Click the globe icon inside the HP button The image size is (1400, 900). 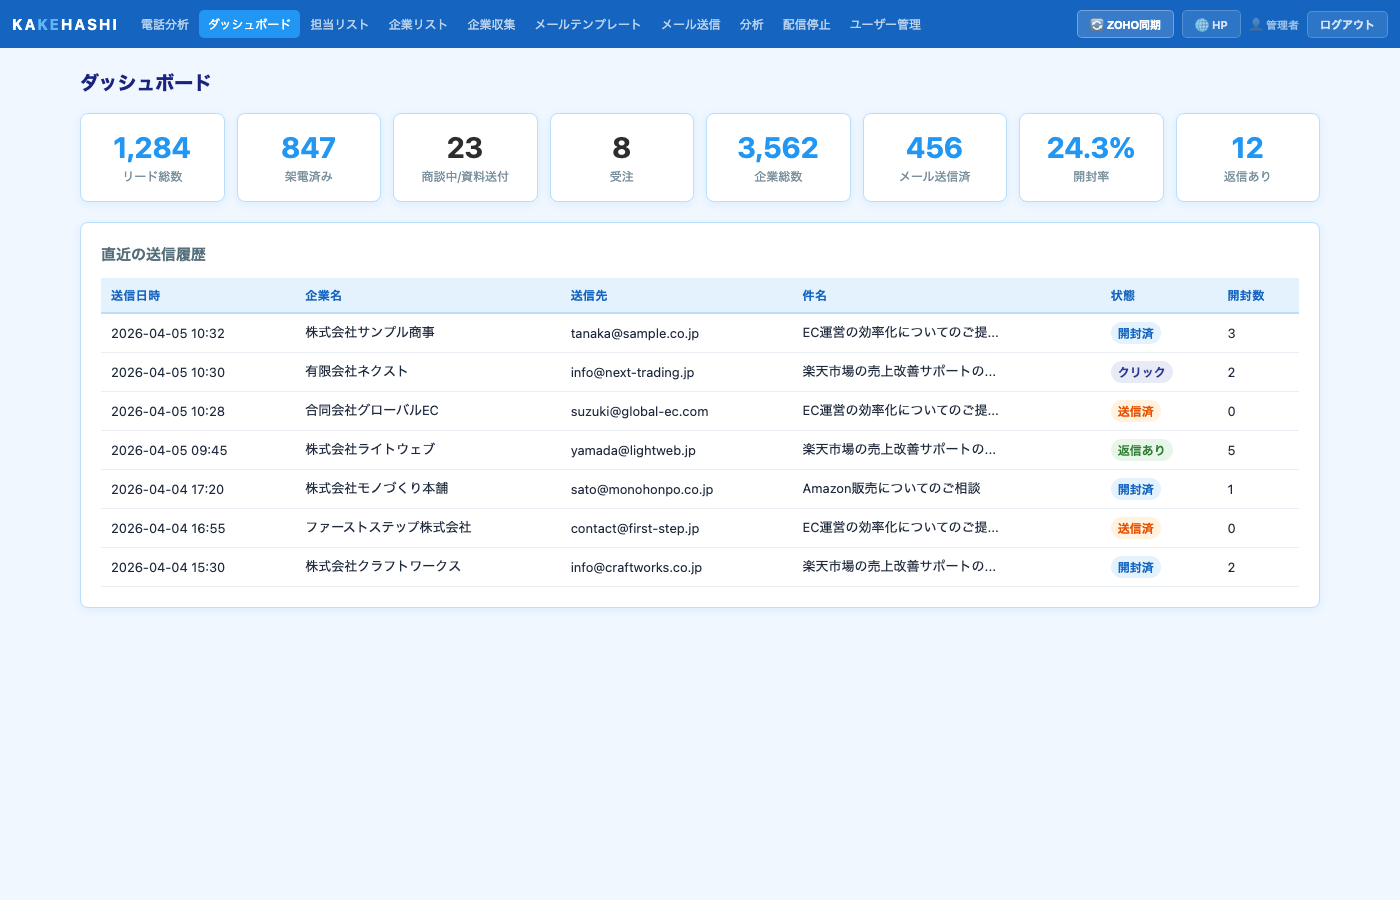1203,24
